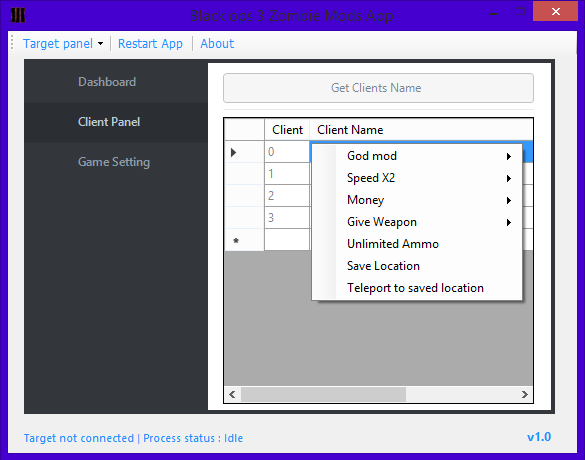585x460 pixels.
Task: Click the right scroll arrow
Action: click(x=525, y=394)
